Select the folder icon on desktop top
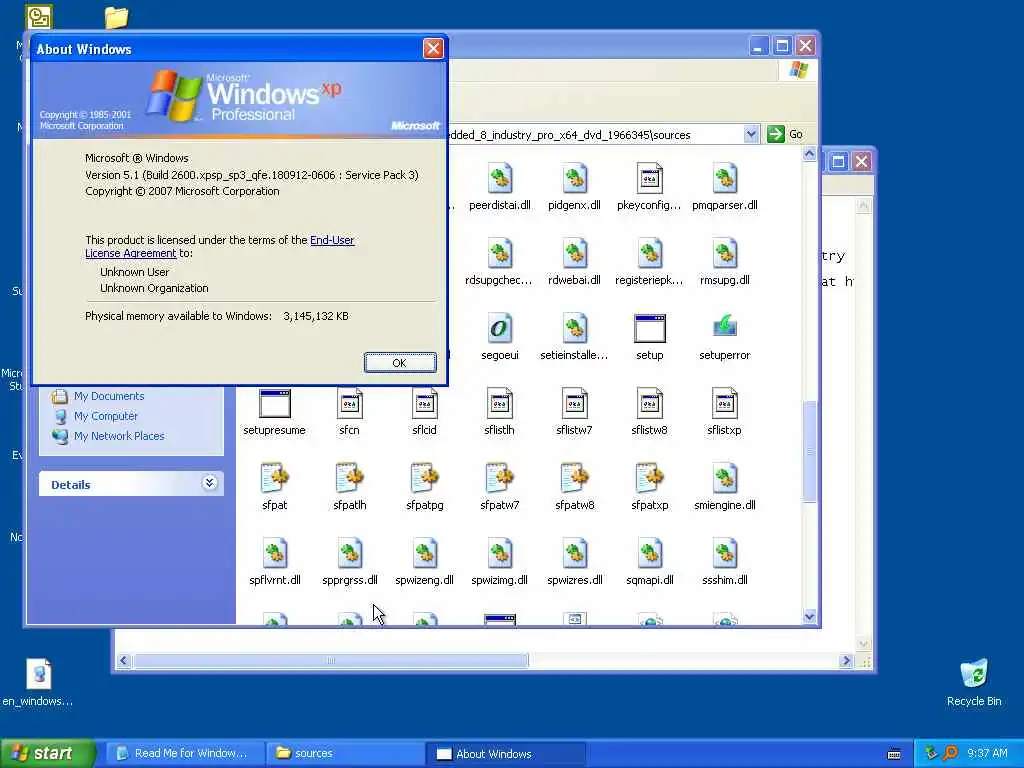The image size is (1024, 768). click(x=116, y=17)
